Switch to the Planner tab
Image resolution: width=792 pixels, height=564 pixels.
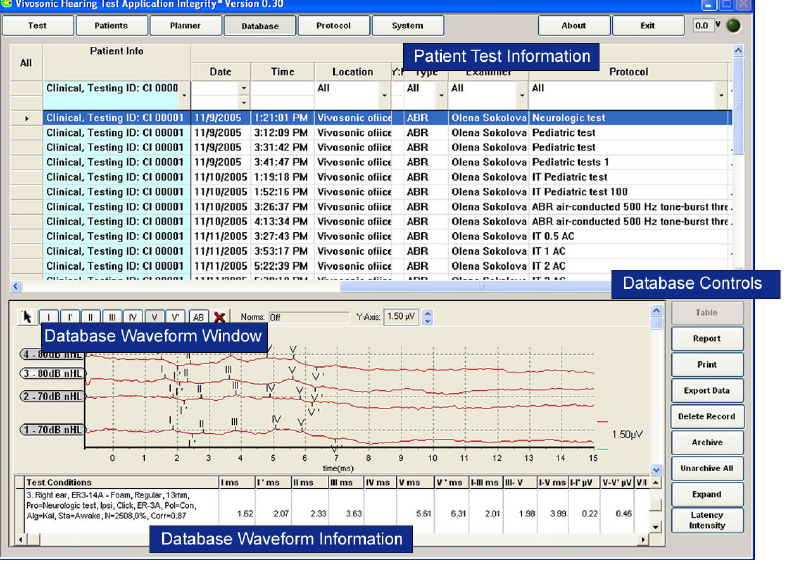pos(185,25)
